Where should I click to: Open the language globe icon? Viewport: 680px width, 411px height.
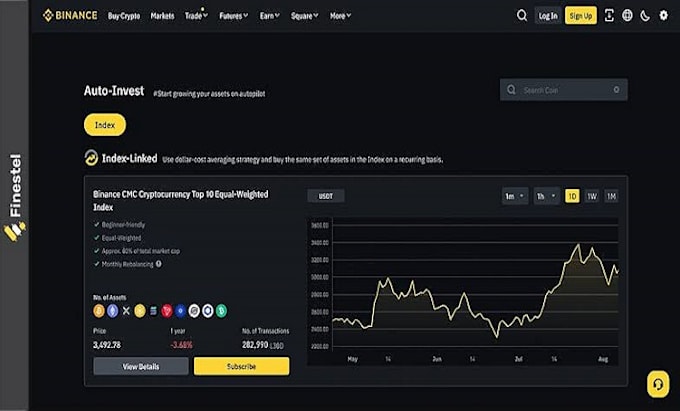[x=627, y=16]
